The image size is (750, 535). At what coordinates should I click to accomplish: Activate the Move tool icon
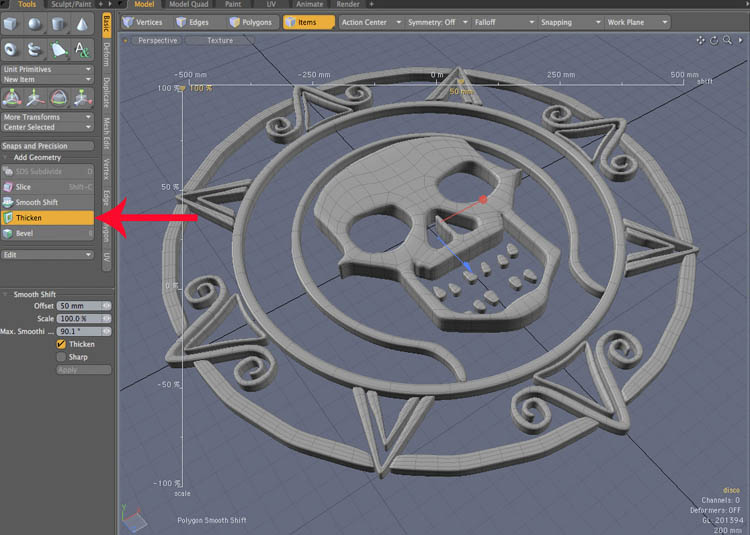click(x=35, y=98)
